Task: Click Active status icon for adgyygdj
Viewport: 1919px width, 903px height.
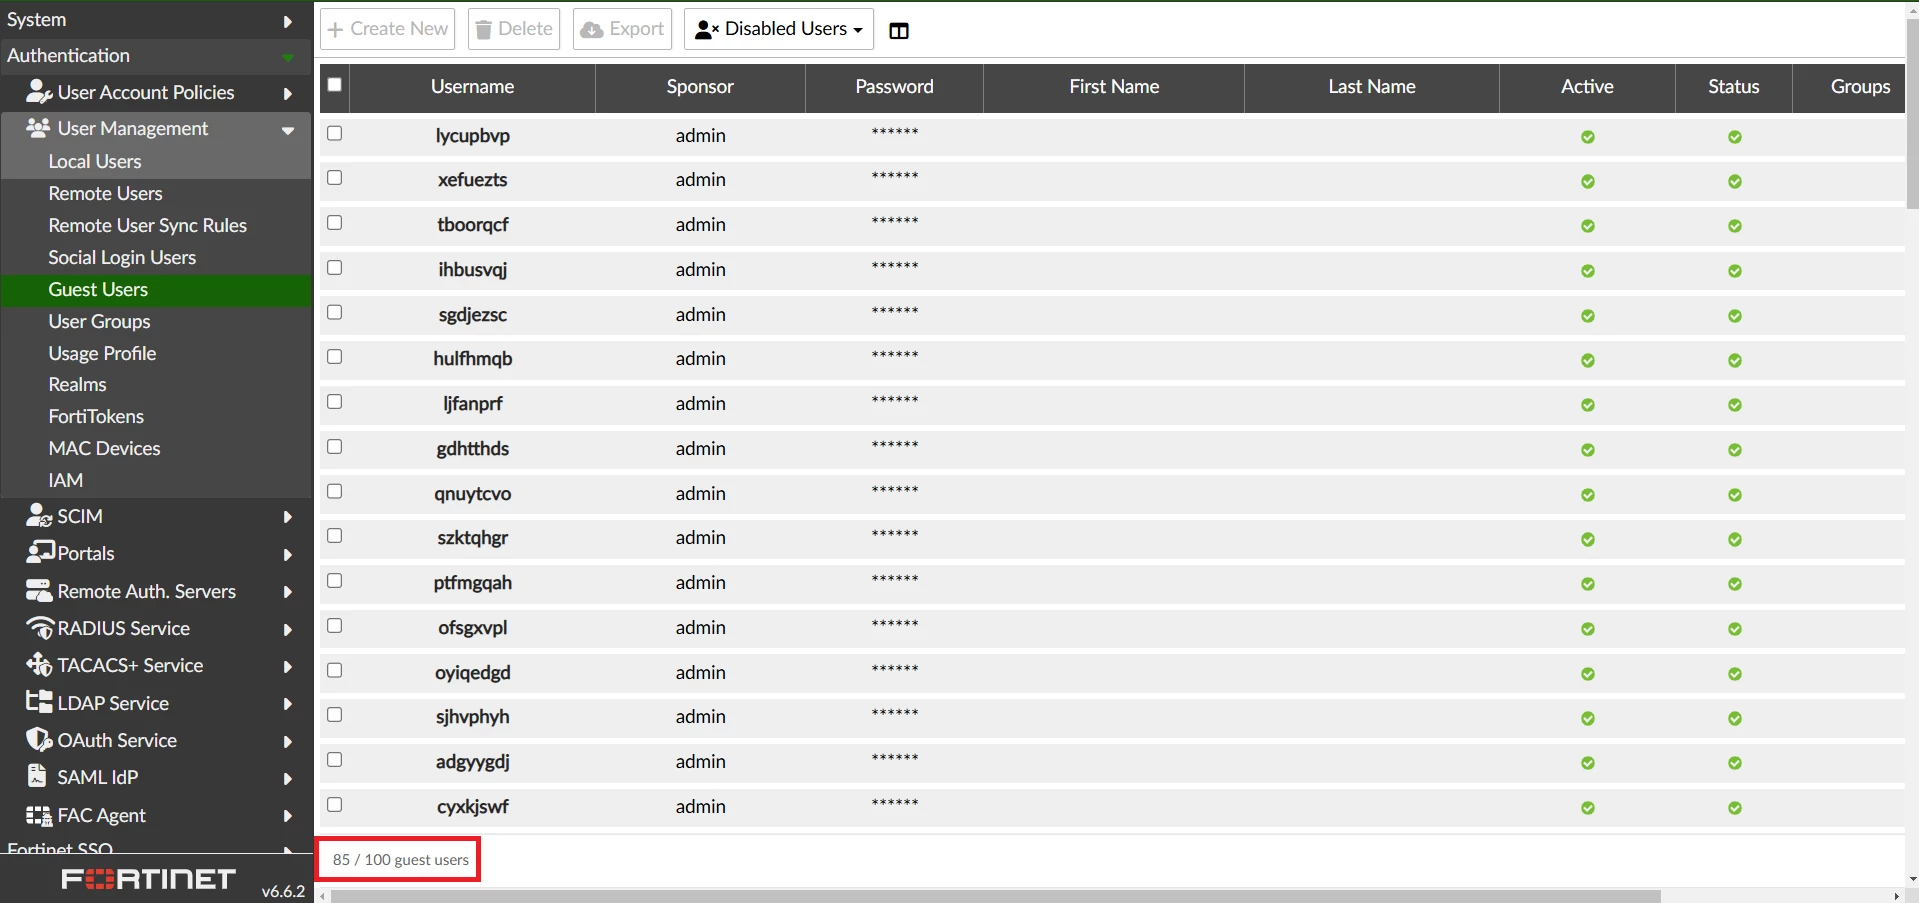Action: click(x=1587, y=763)
